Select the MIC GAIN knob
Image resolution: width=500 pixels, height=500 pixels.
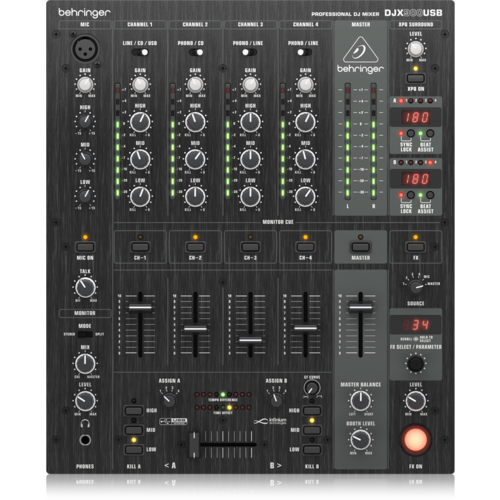click(85, 84)
